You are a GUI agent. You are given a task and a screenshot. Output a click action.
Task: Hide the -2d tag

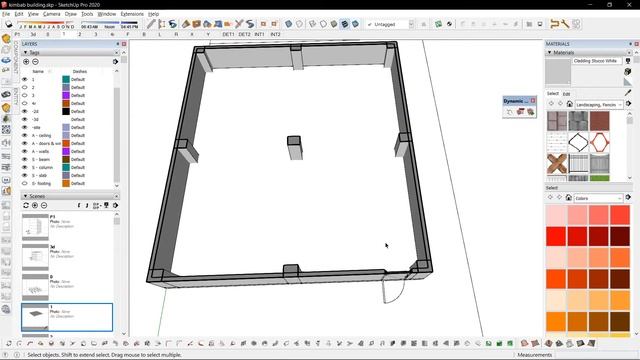coord(24,111)
